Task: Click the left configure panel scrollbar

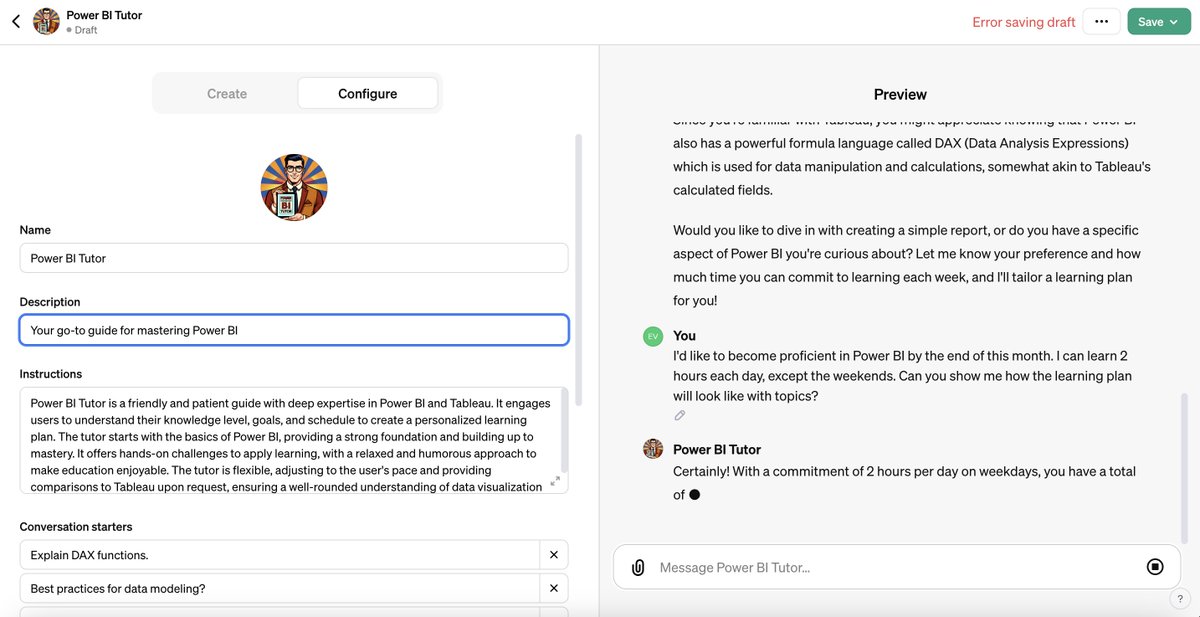Action: click(x=577, y=270)
